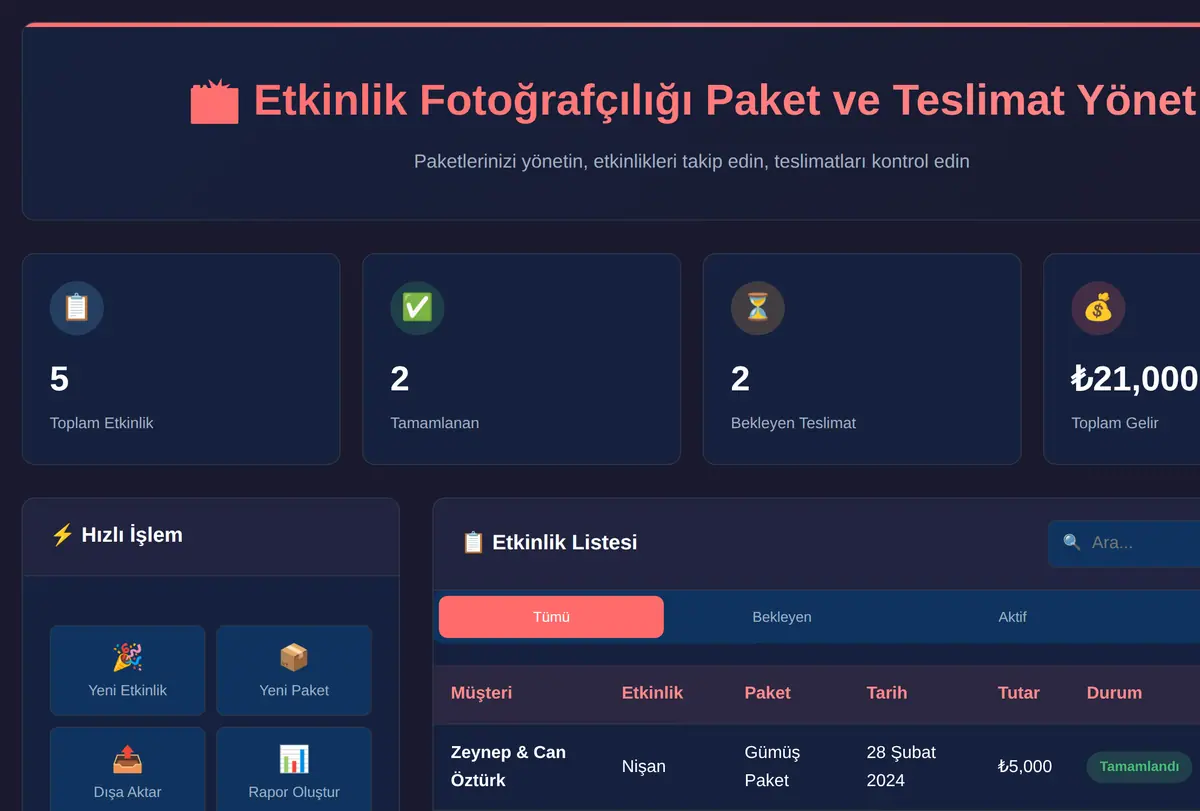Create a new event with Yeni Etkinlik

point(128,671)
